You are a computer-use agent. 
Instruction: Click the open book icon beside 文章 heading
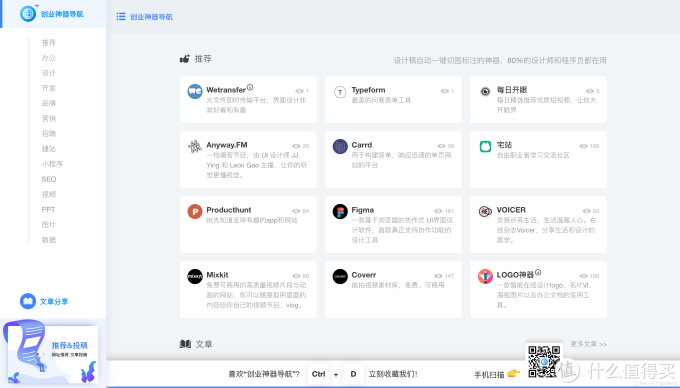coord(185,344)
